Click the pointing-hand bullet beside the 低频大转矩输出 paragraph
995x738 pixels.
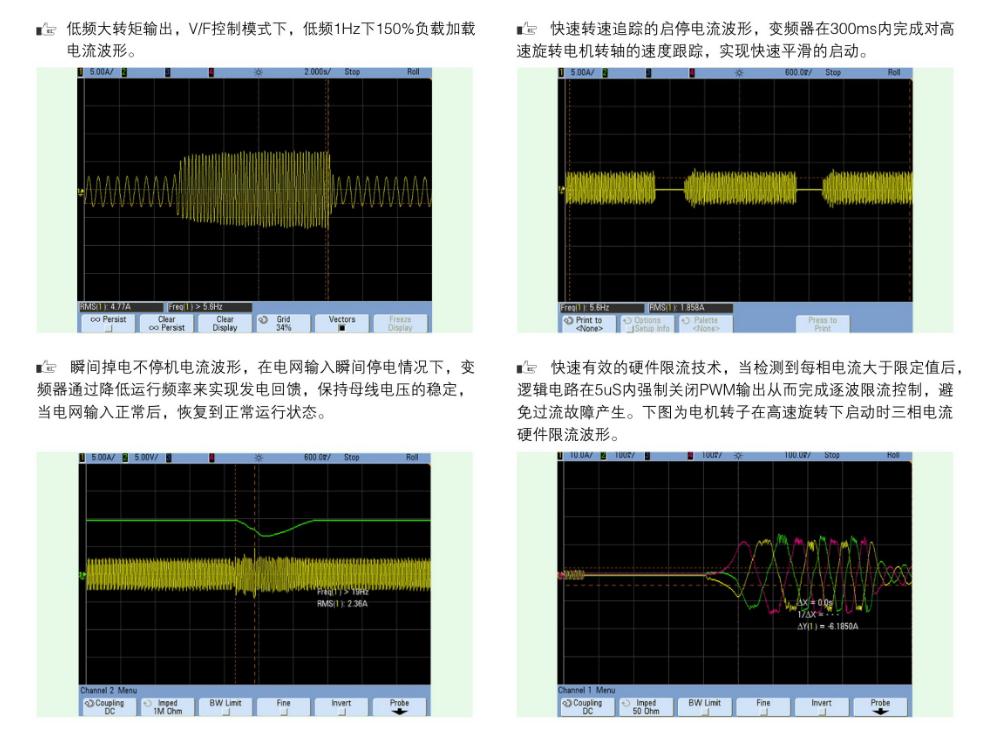point(44,31)
